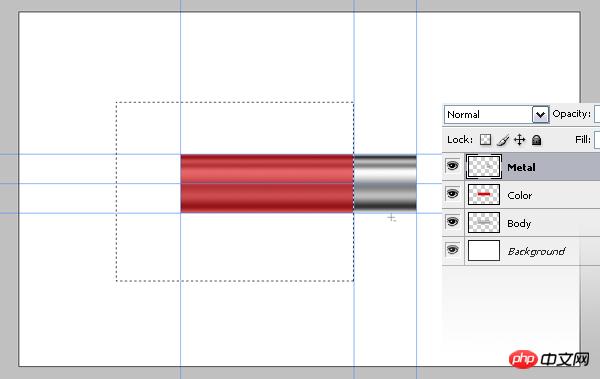600x379 pixels.
Task: Select the Body layer by name
Action: (519, 223)
